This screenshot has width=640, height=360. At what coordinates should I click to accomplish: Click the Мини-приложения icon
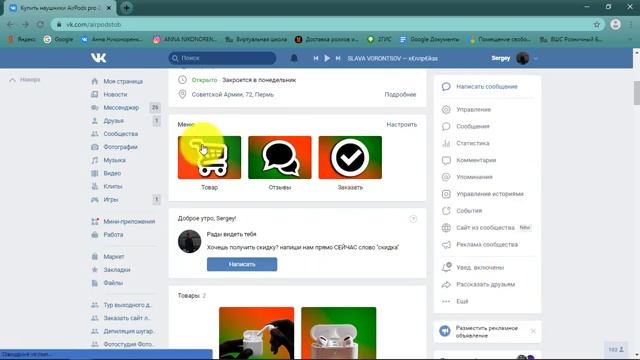coord(95,221)
